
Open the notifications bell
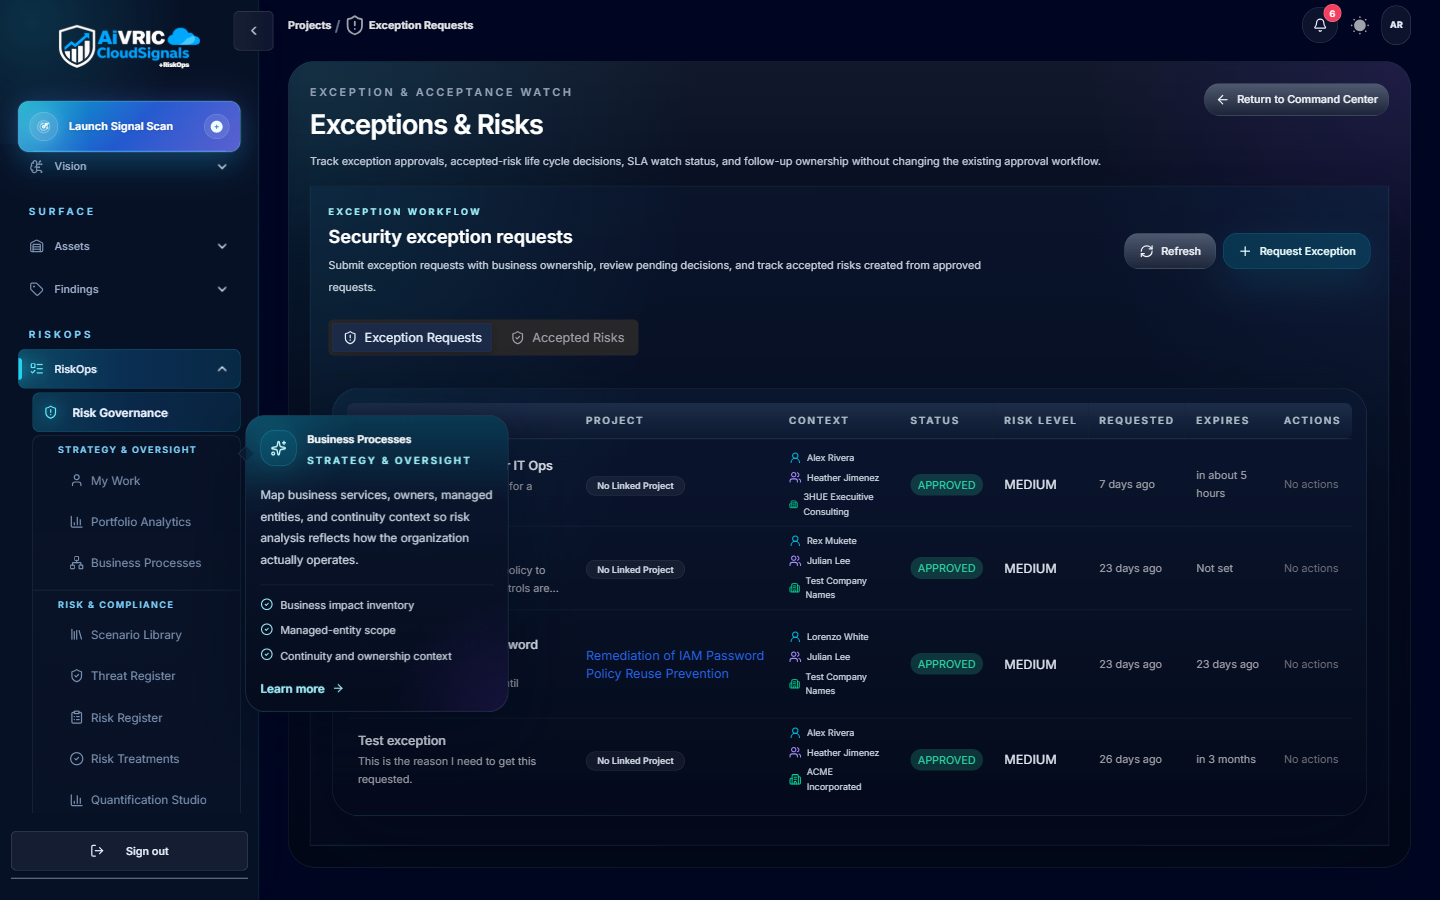pyautogui.click(x=1320, y=25)
